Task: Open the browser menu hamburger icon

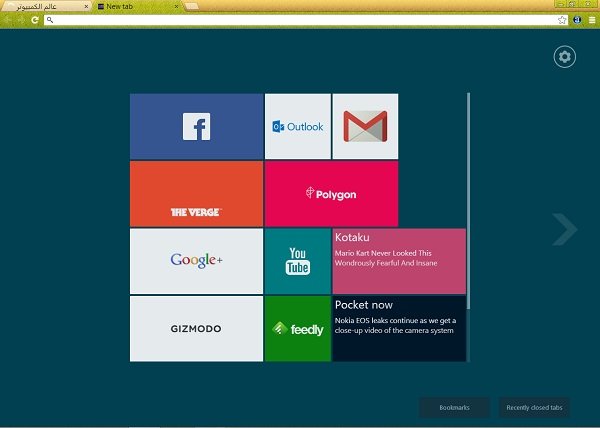Action: [592, 20]
